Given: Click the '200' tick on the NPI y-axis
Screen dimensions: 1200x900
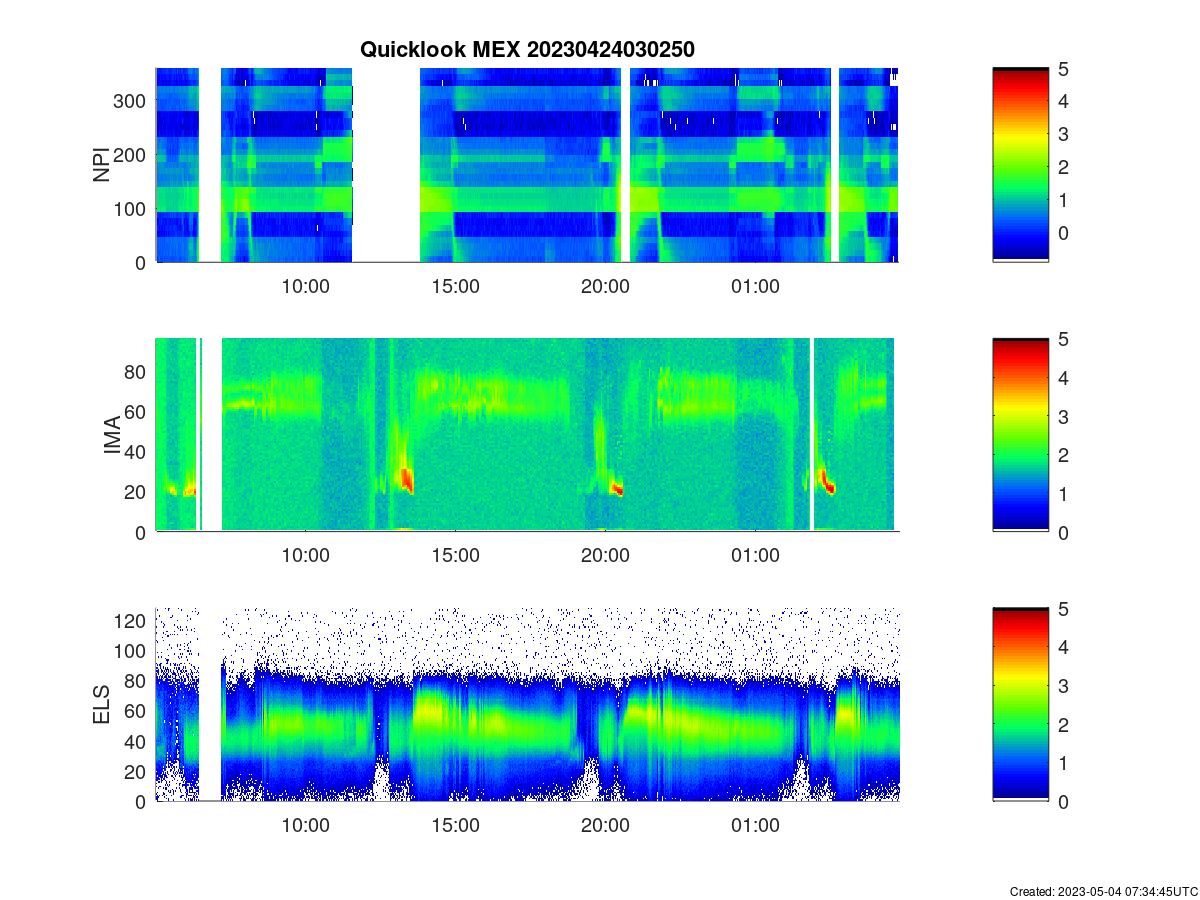Looking at the screenshot, I should click(131, 155).
